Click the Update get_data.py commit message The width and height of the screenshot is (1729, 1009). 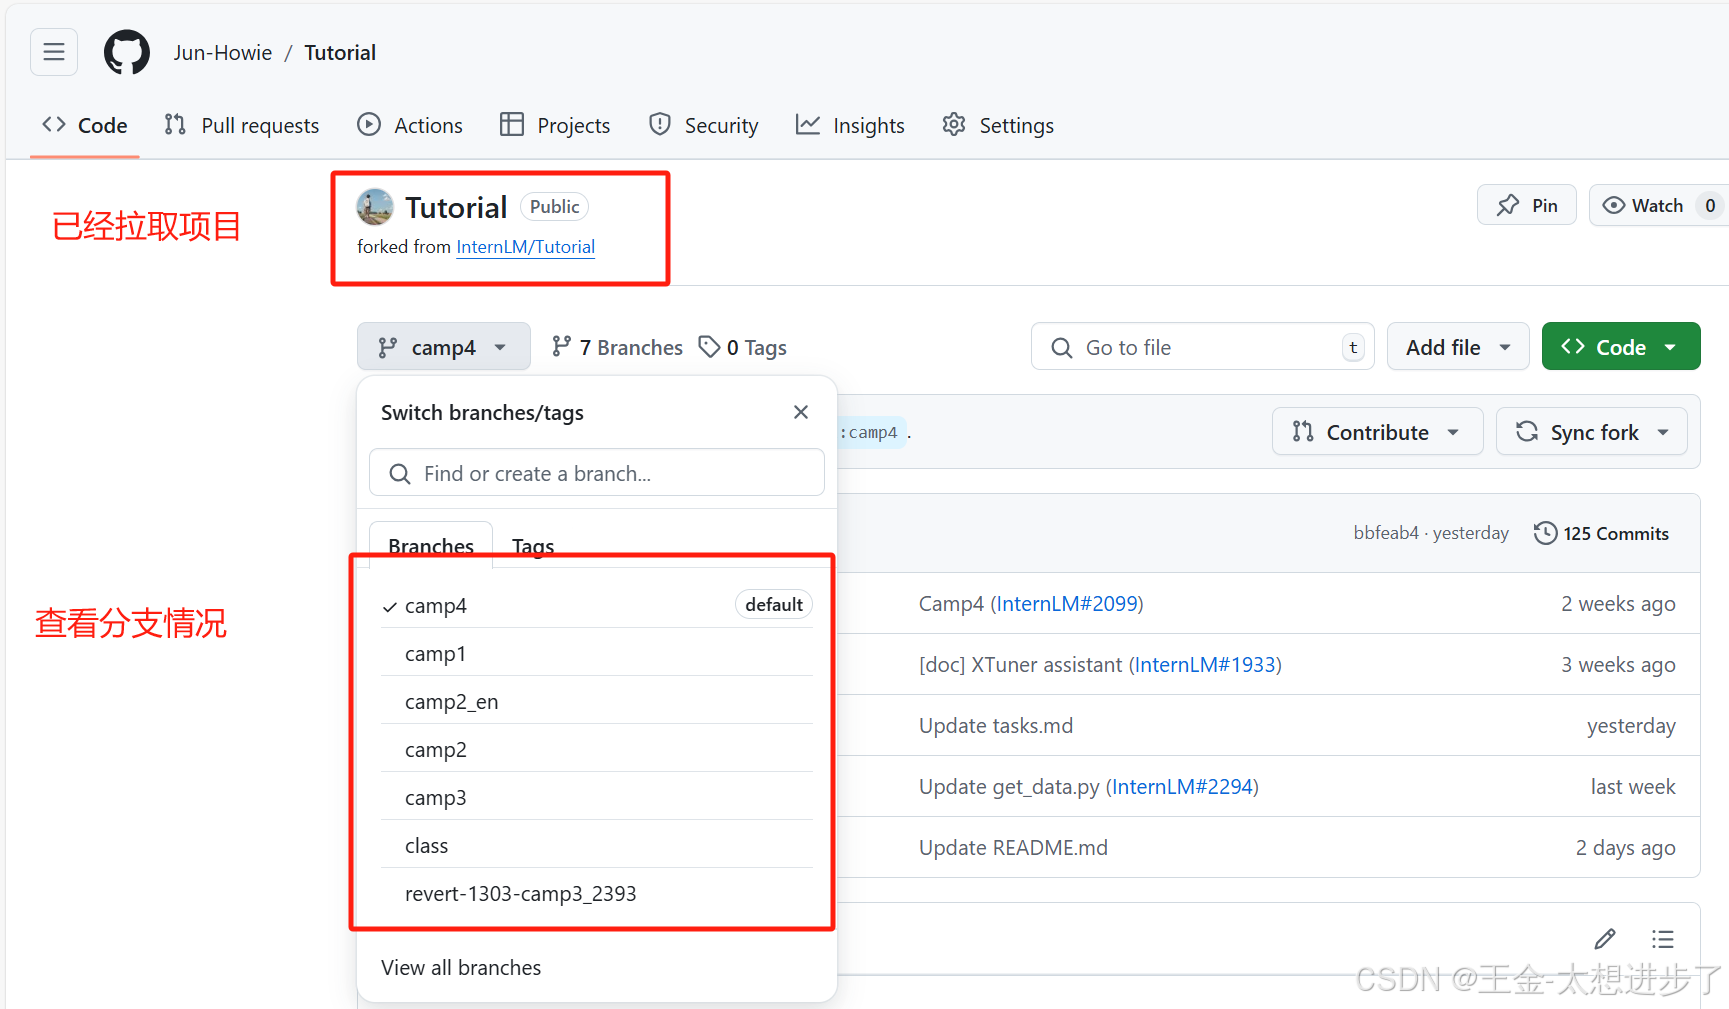[1009, 787]
